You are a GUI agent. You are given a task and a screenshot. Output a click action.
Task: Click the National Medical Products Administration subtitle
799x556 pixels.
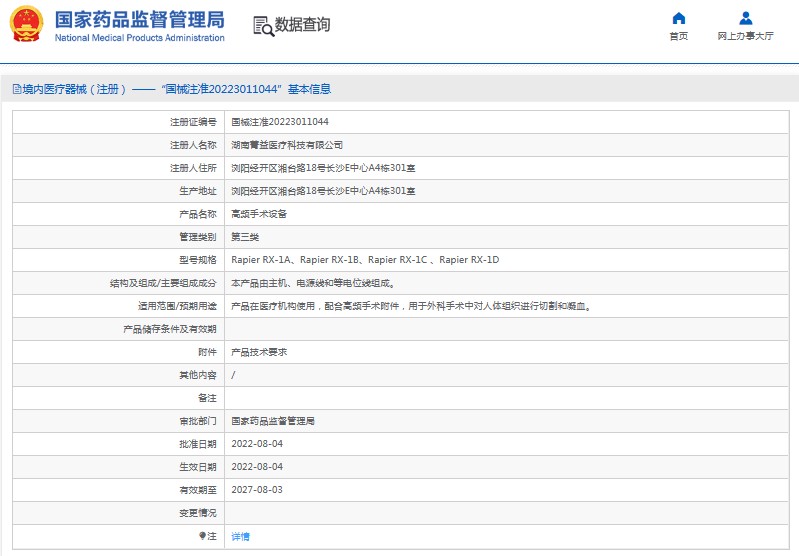coord(140,38)
